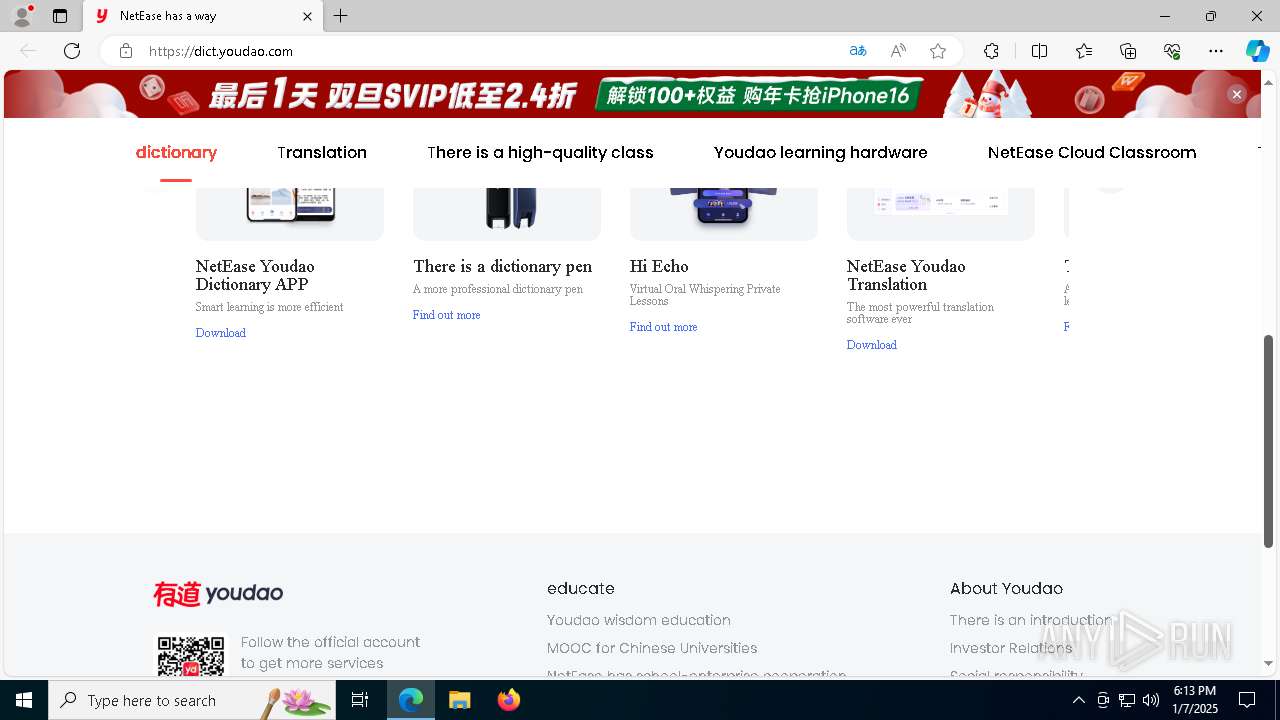Click the scrollbar down arrow
1280x720 pixels.
[x=1269, y=663]
